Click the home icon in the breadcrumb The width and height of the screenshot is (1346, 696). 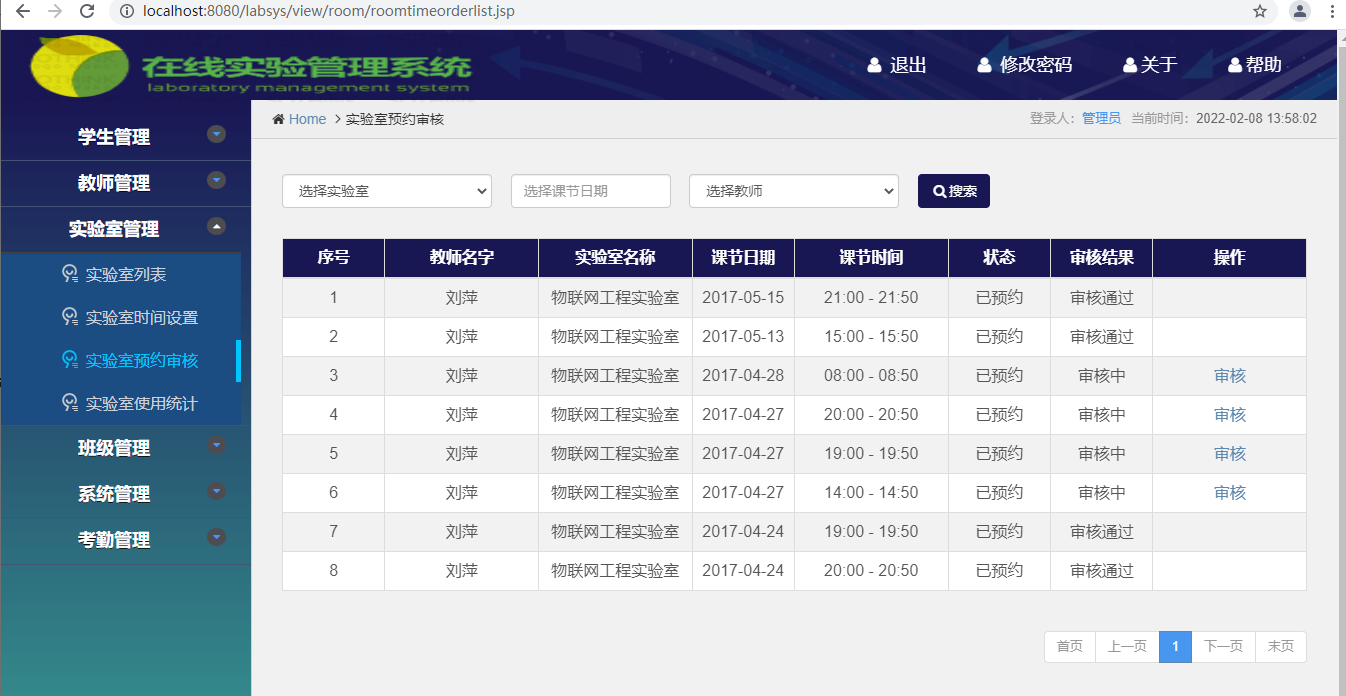pyautogui.click(x=278, y=119)
